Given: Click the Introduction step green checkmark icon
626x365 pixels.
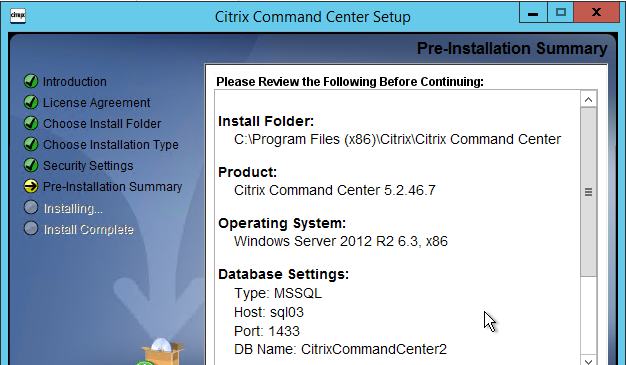Looking at the screenshot, I should coord(31,81).
